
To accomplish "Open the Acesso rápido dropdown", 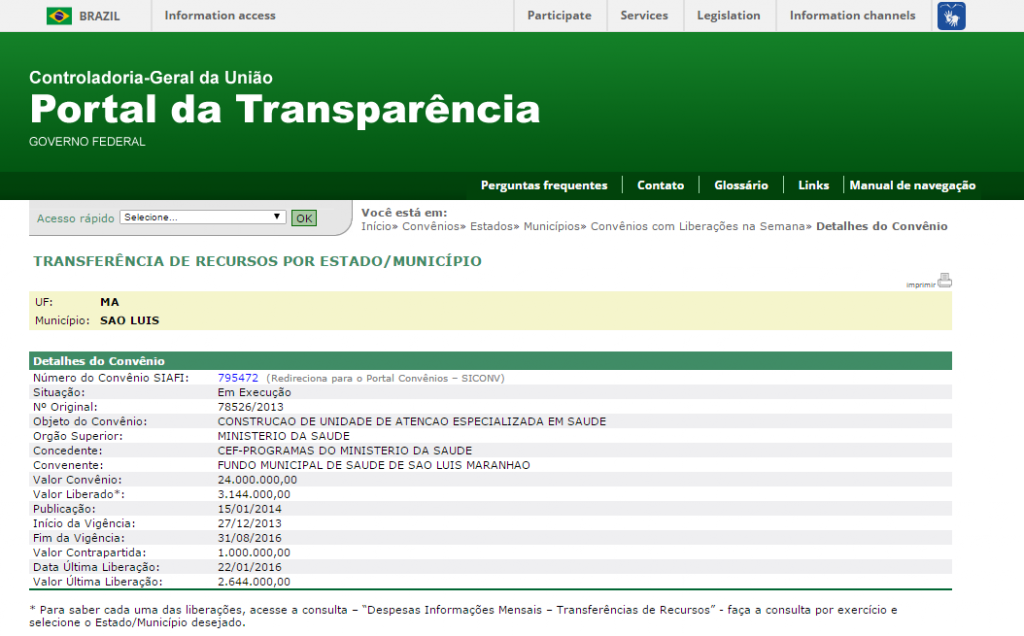I will [x=203, y=217].
